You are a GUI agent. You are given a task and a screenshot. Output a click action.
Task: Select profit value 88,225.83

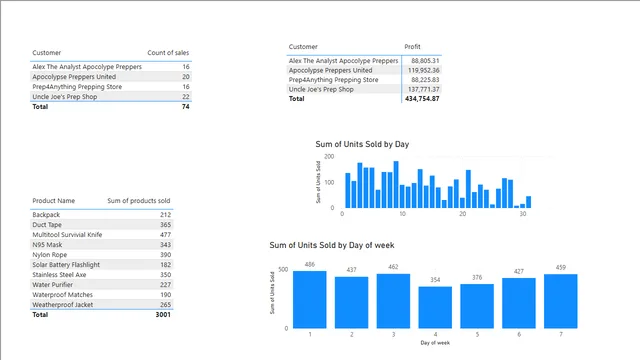coord(425,80)
